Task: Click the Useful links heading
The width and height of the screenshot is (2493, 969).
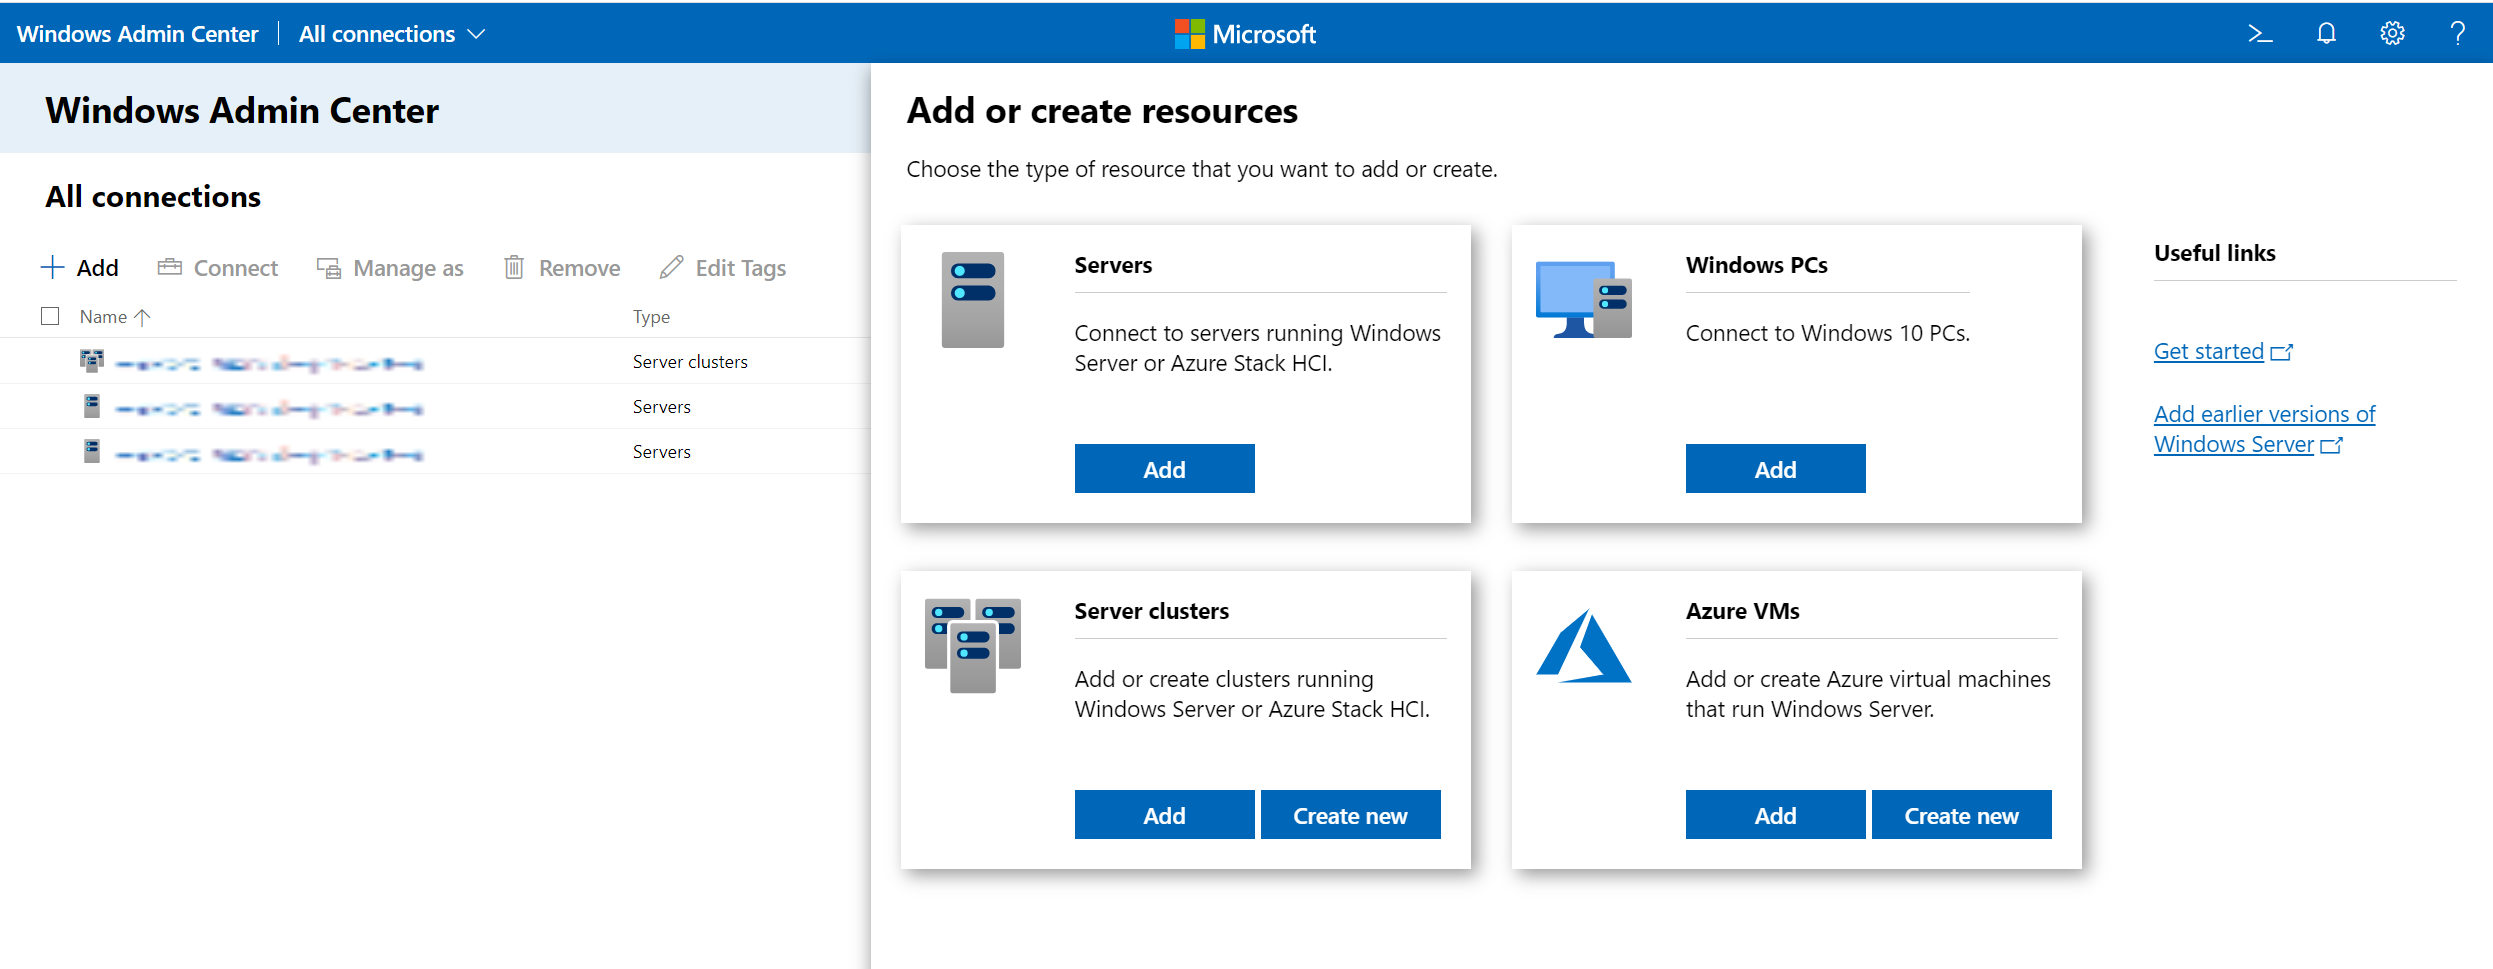Action: [2214, 253]
